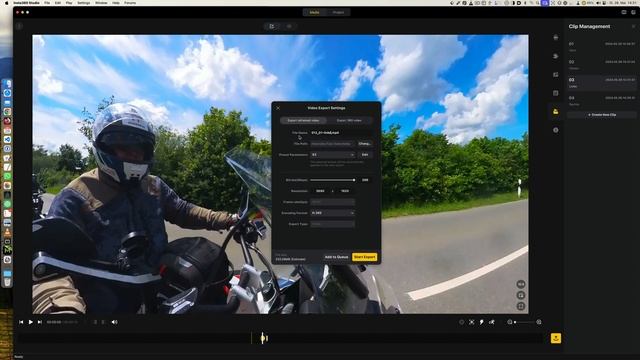Click the middle overlay icon at the preview's bottom right
Viewport: 640px width, 360px height.
[x=521, y=295]
